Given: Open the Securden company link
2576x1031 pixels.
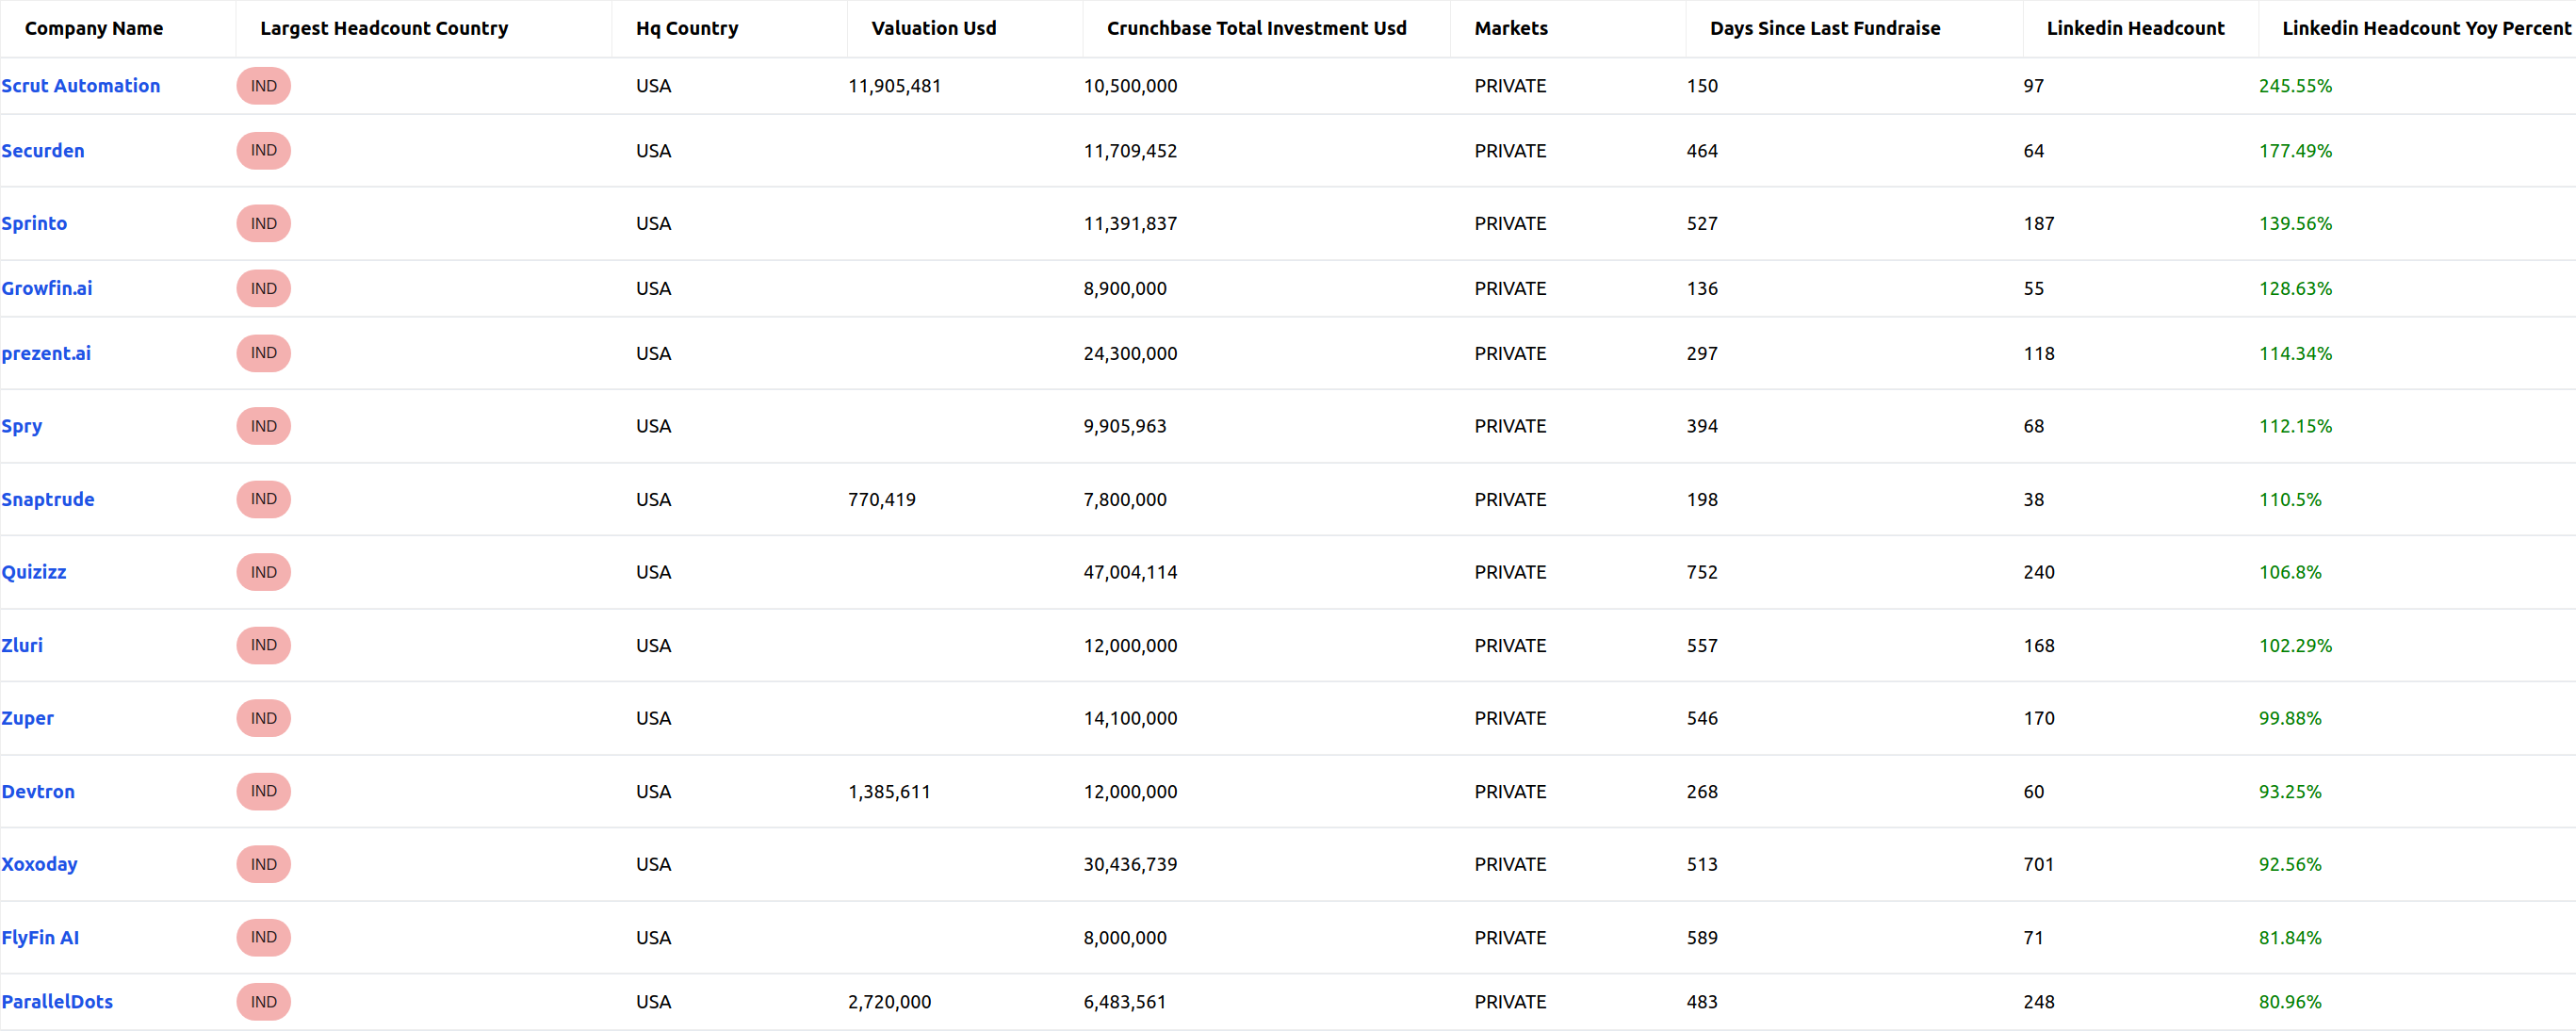Looking at the screenshot, I should point(43,151).
